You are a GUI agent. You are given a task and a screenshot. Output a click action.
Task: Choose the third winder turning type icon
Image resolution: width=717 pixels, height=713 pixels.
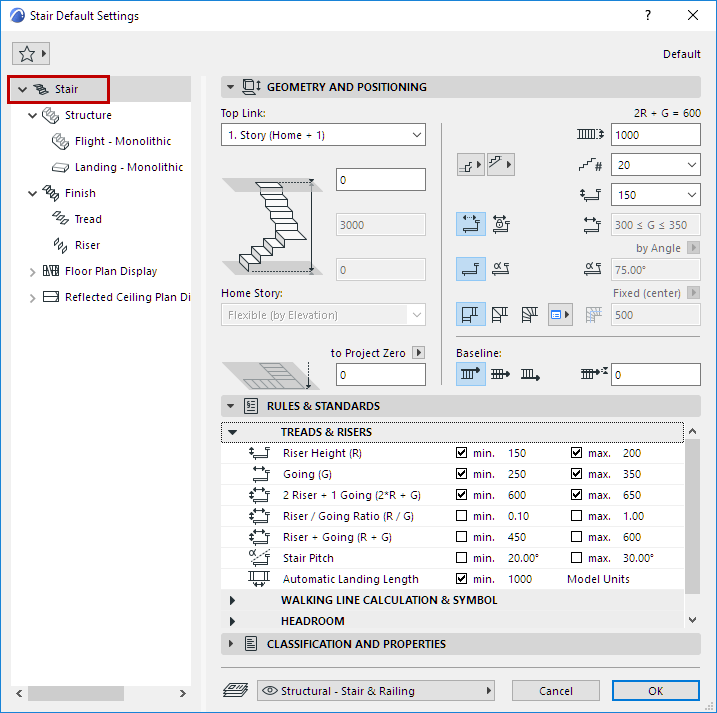(x=530, y=315)
